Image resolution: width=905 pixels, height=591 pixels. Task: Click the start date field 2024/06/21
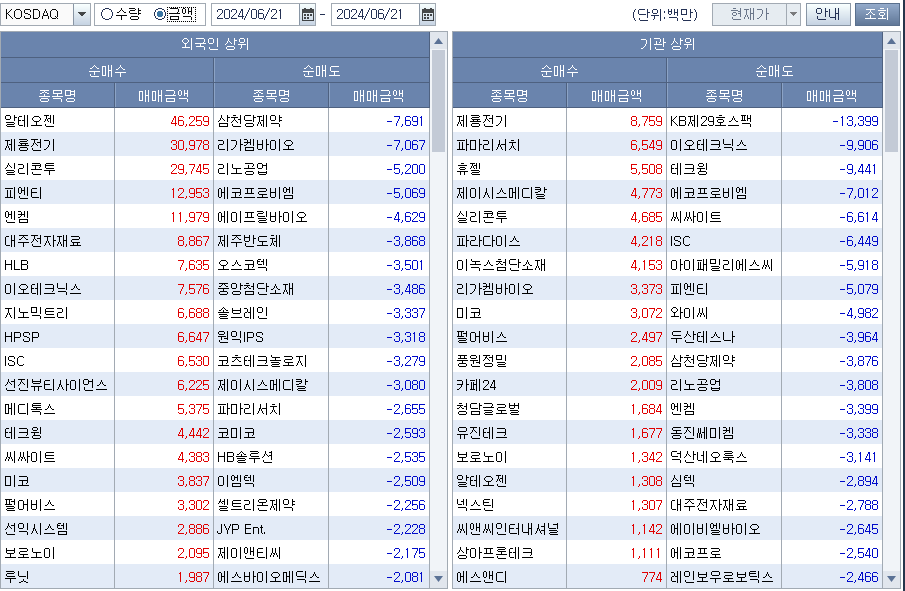pos(256,14)
